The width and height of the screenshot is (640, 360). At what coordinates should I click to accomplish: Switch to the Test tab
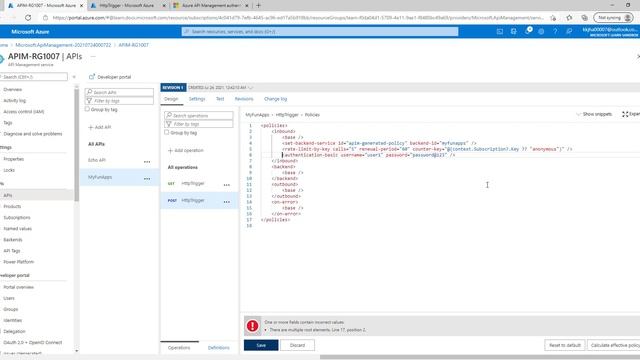tap(220, 99)
